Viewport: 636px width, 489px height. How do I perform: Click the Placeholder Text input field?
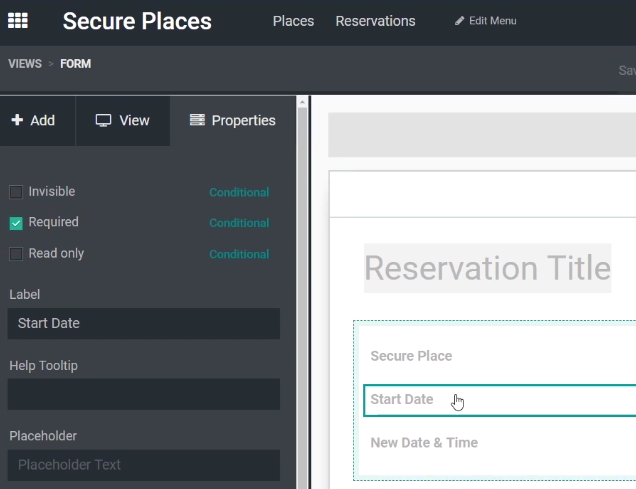[x=144, y=465]
